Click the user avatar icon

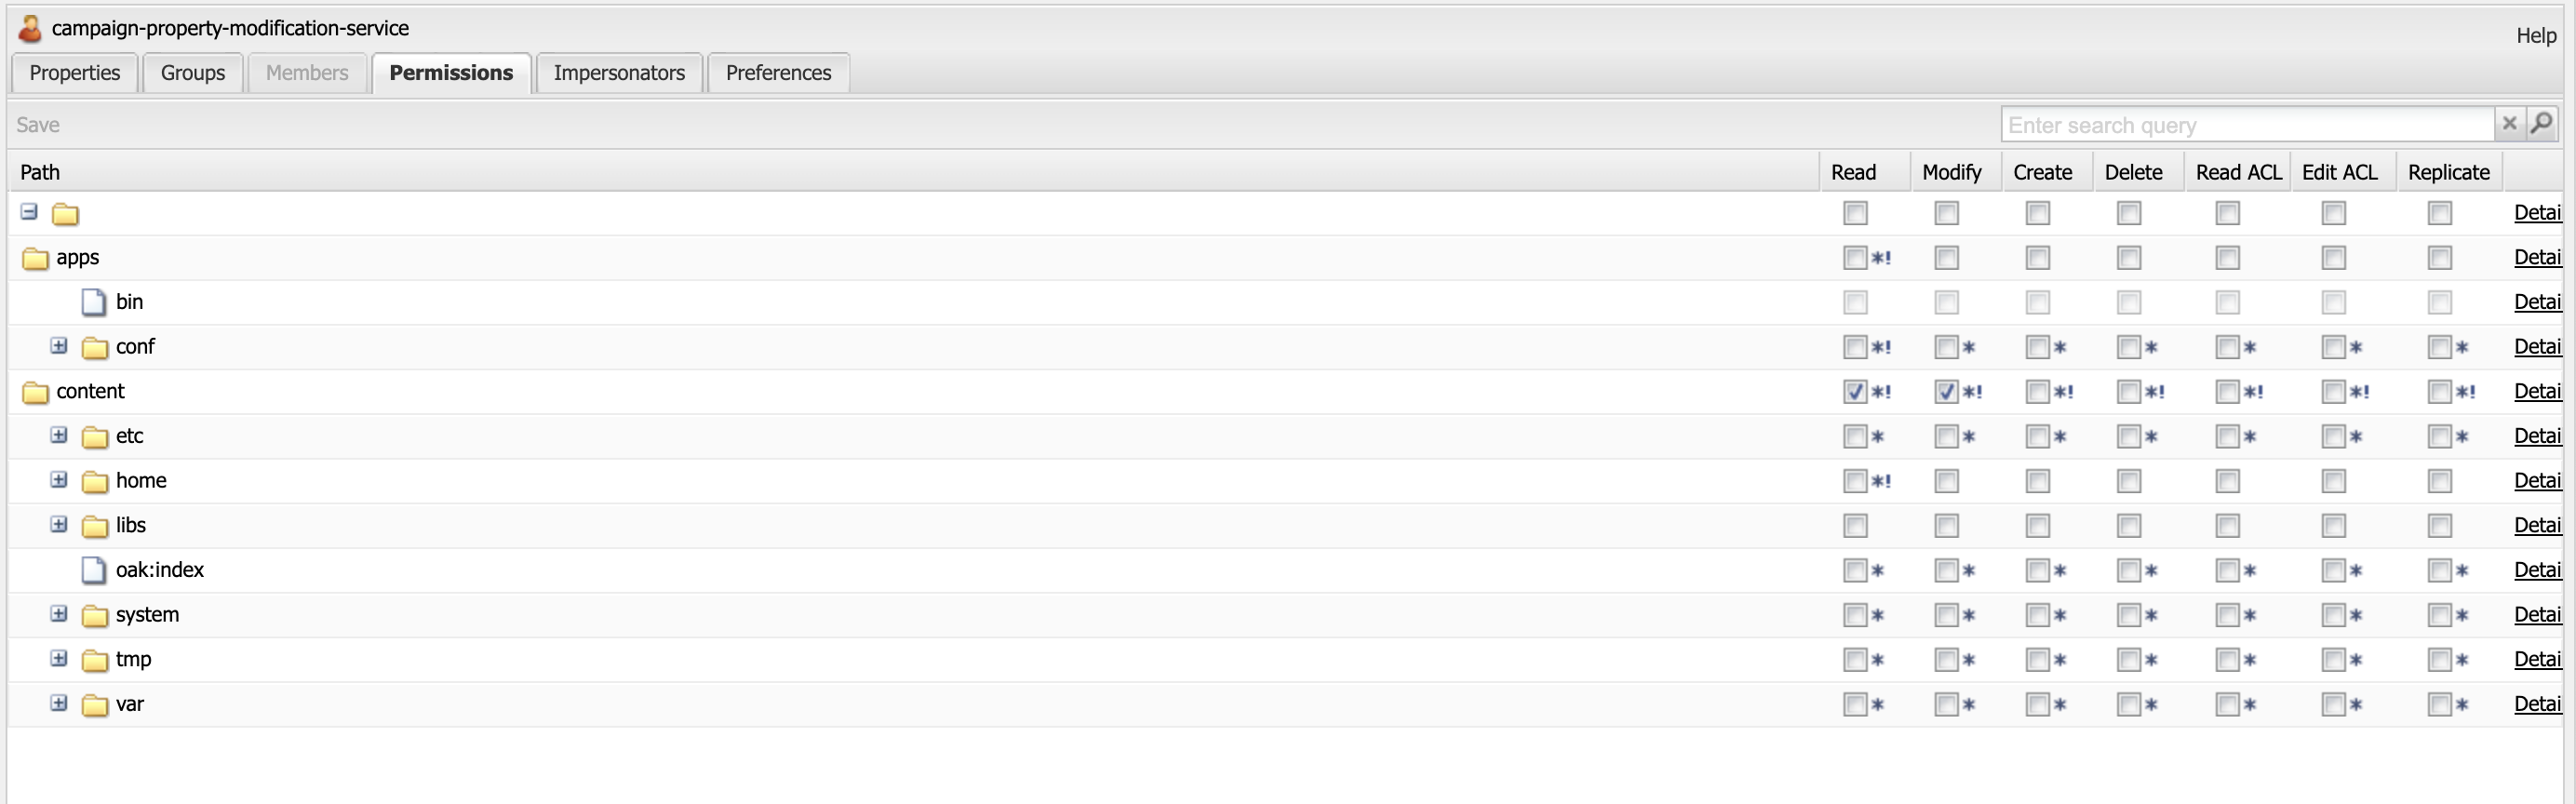point(31,29)
